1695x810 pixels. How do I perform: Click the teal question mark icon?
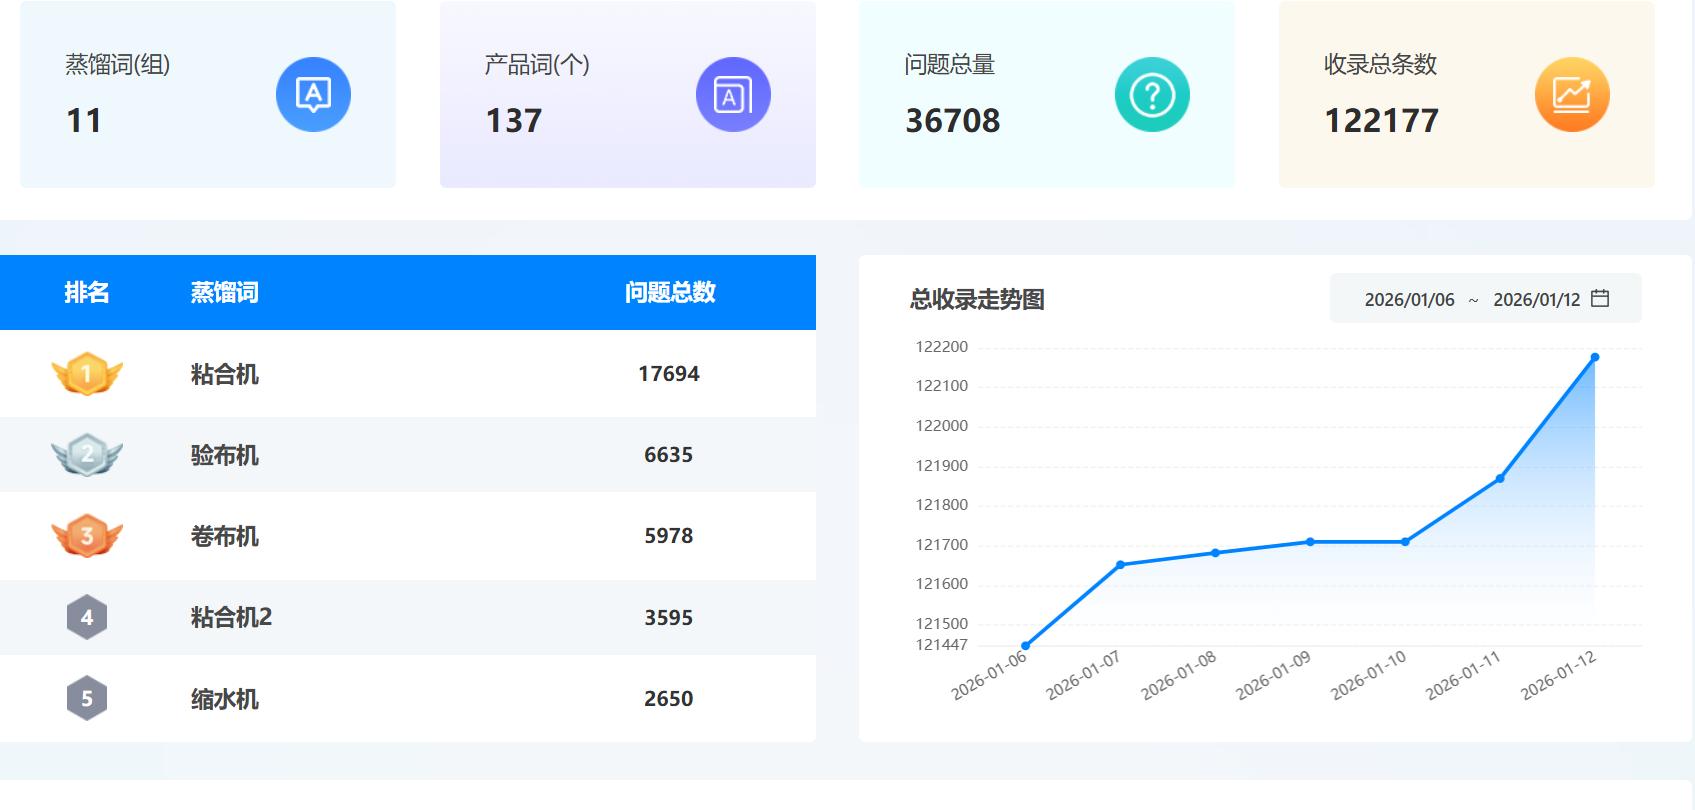pos(1152,95)
